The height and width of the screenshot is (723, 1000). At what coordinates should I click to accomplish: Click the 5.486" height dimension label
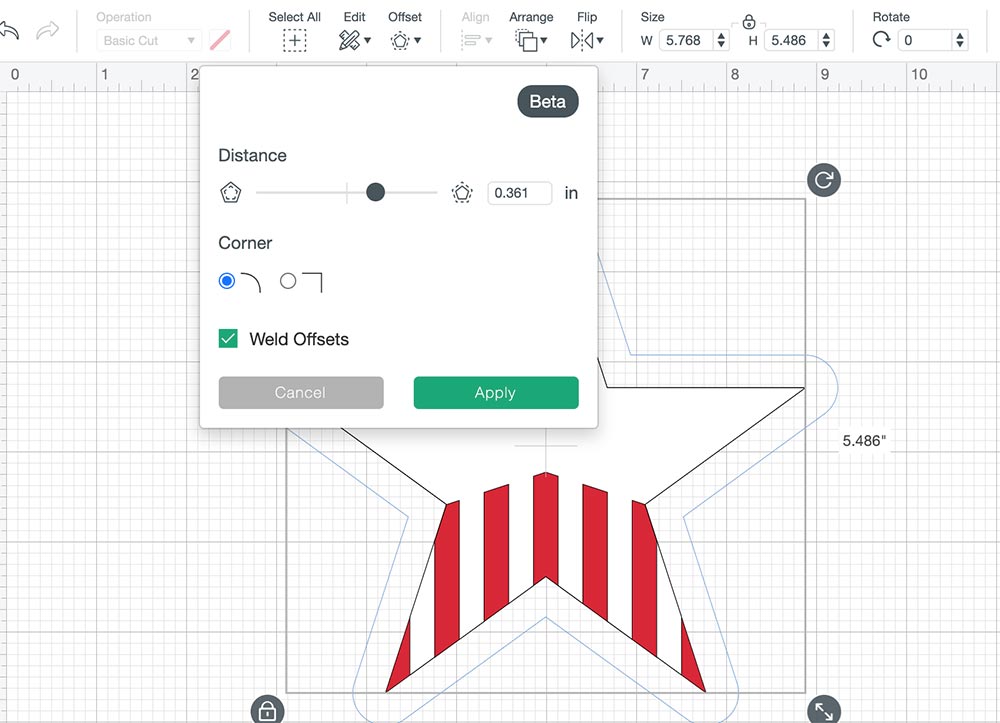[x=864, y=441]
